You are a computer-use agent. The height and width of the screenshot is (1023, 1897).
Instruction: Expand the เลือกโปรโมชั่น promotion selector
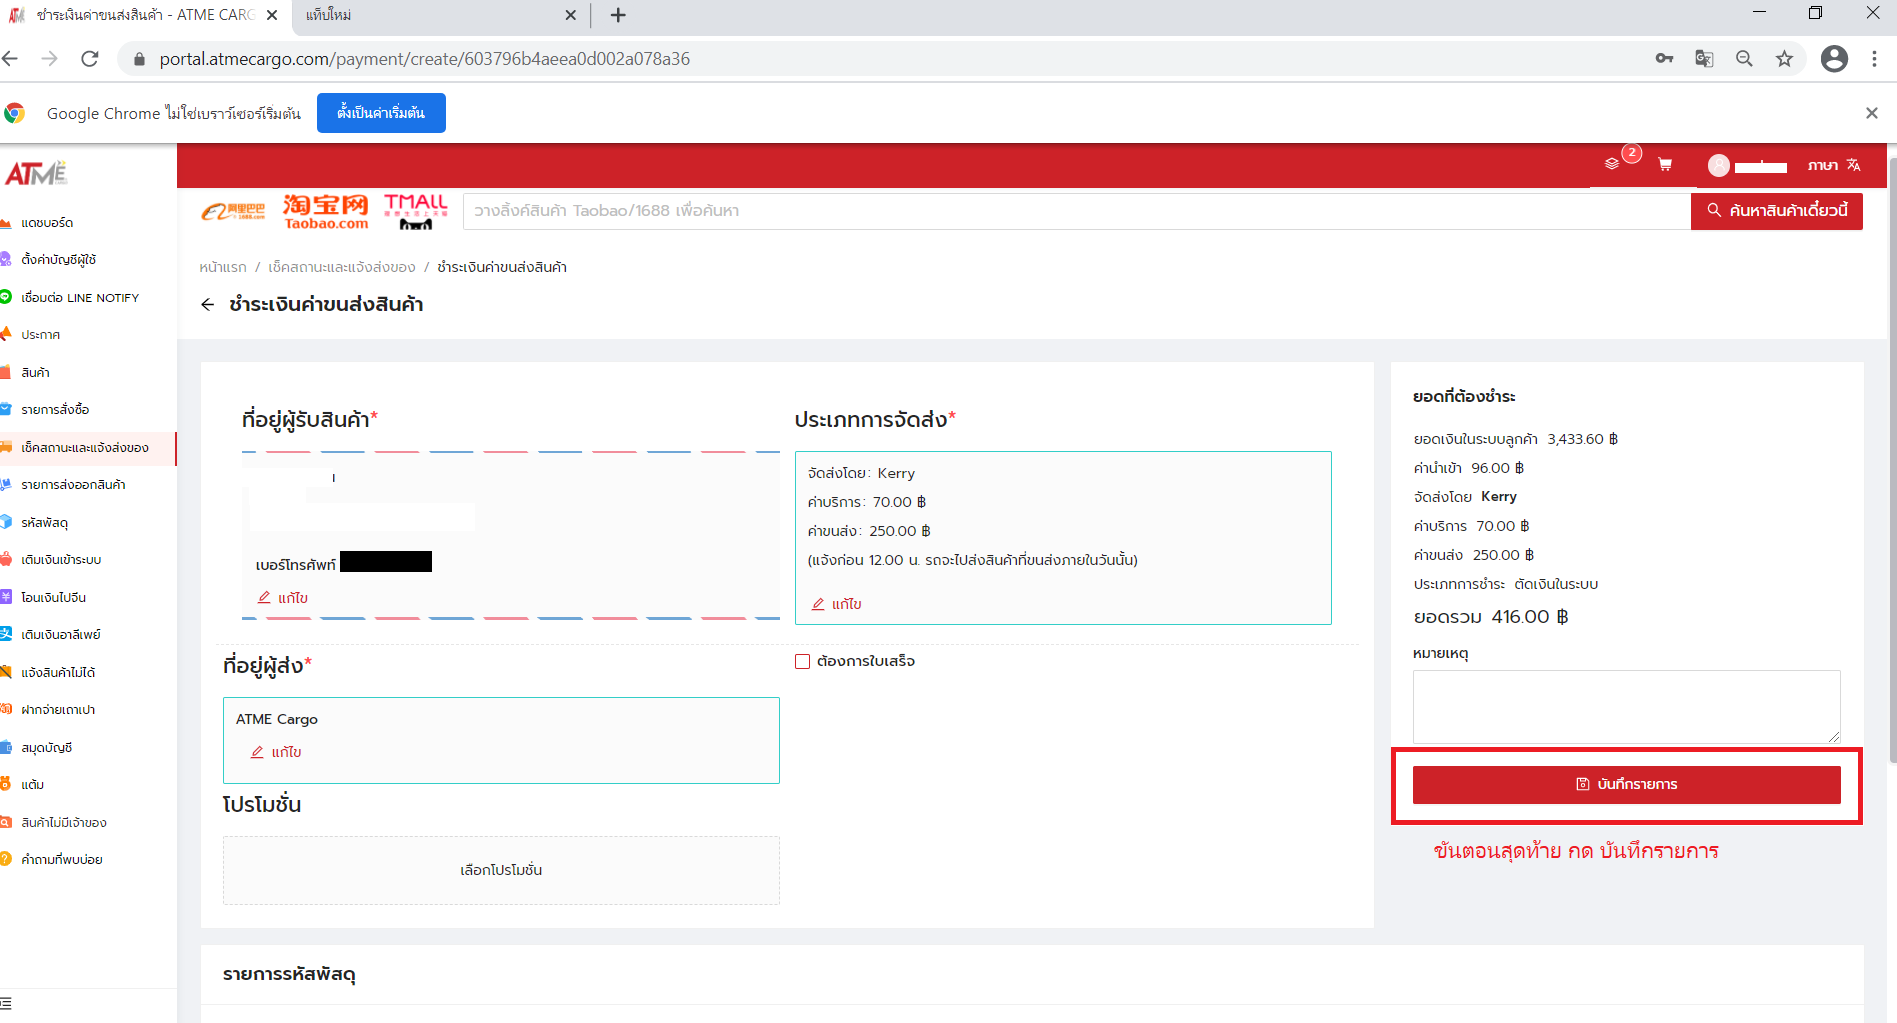click(501, 870)
